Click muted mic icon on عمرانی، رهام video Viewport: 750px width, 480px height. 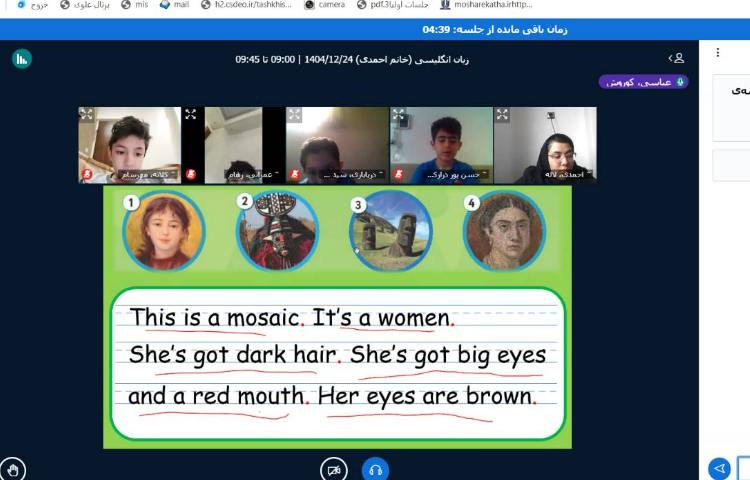191,174
